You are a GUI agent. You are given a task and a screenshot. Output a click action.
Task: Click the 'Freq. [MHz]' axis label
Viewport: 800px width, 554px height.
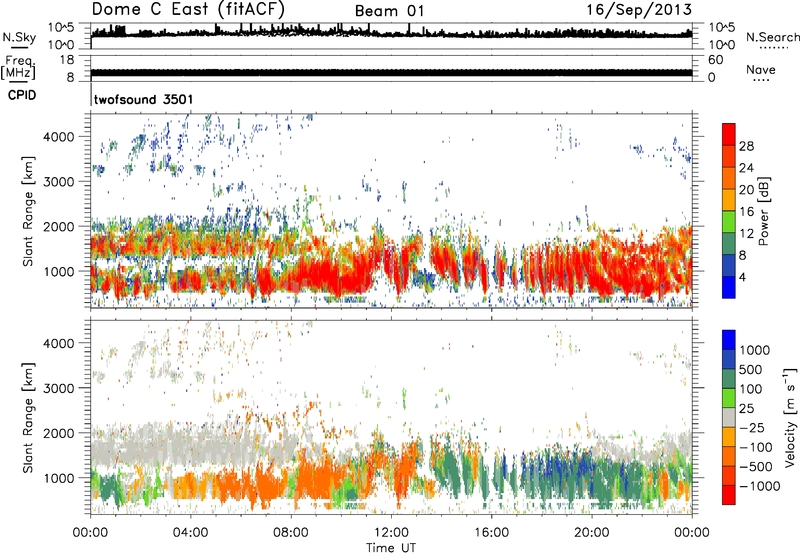pyautogui.click(x=18, y=68)
